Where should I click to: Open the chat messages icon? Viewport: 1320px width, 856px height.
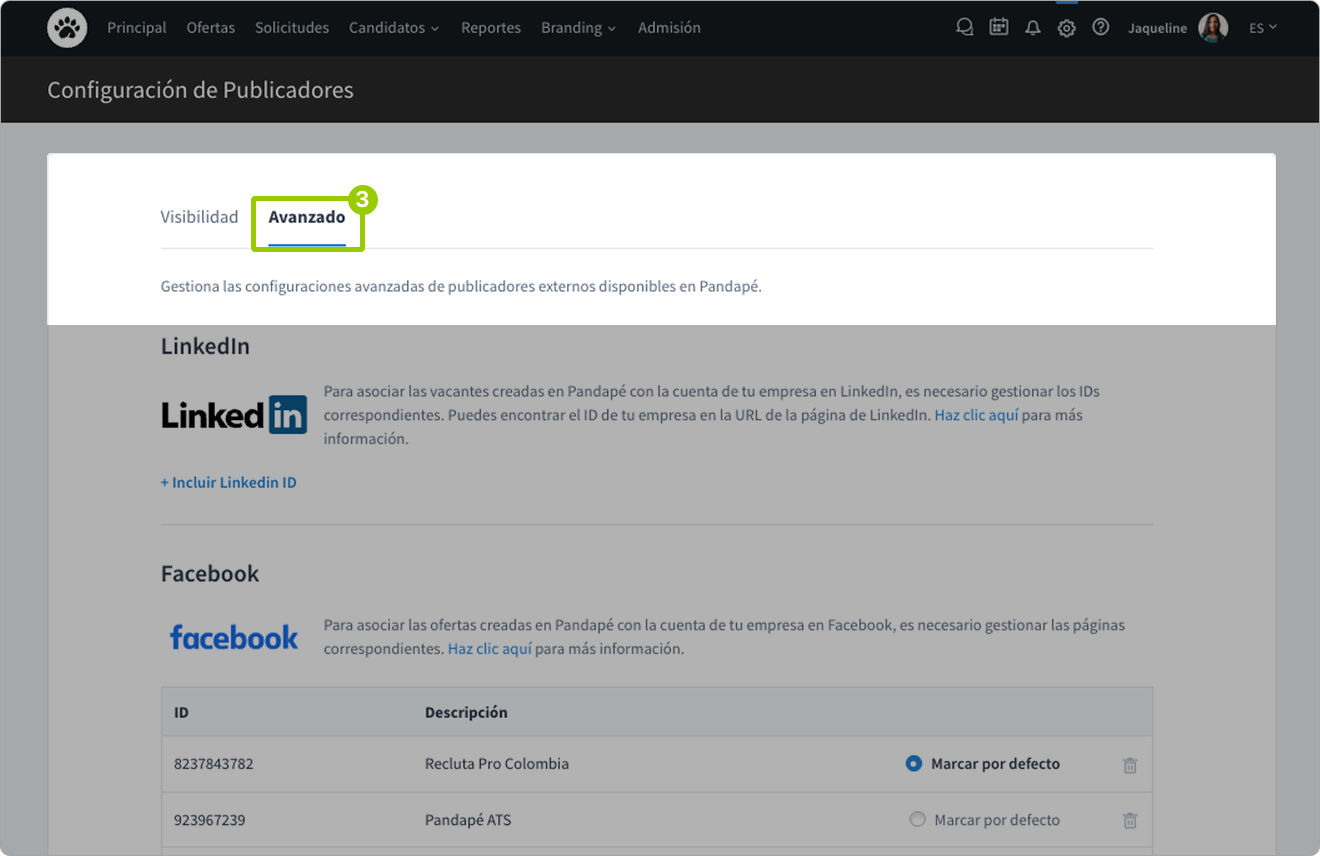tap(964, 27)
